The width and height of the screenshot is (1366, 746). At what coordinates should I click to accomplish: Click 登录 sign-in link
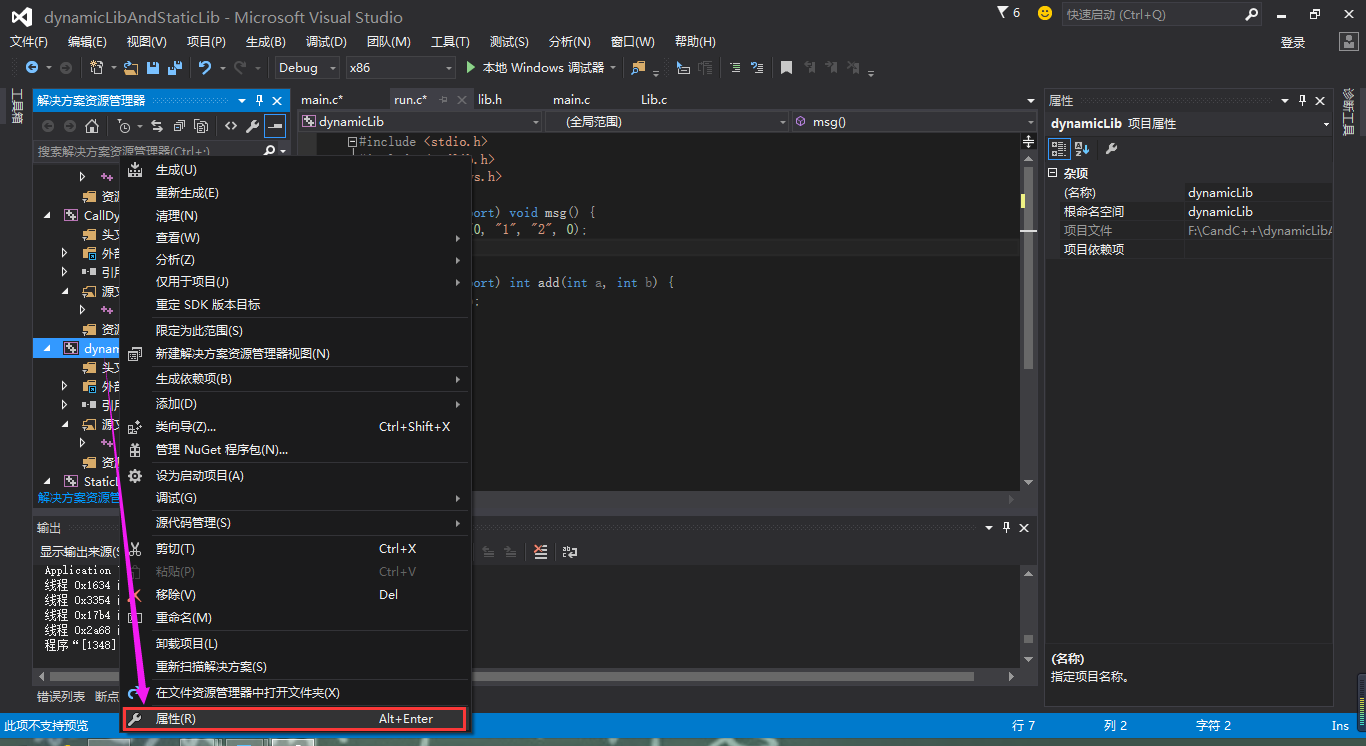coord(1293,42)
